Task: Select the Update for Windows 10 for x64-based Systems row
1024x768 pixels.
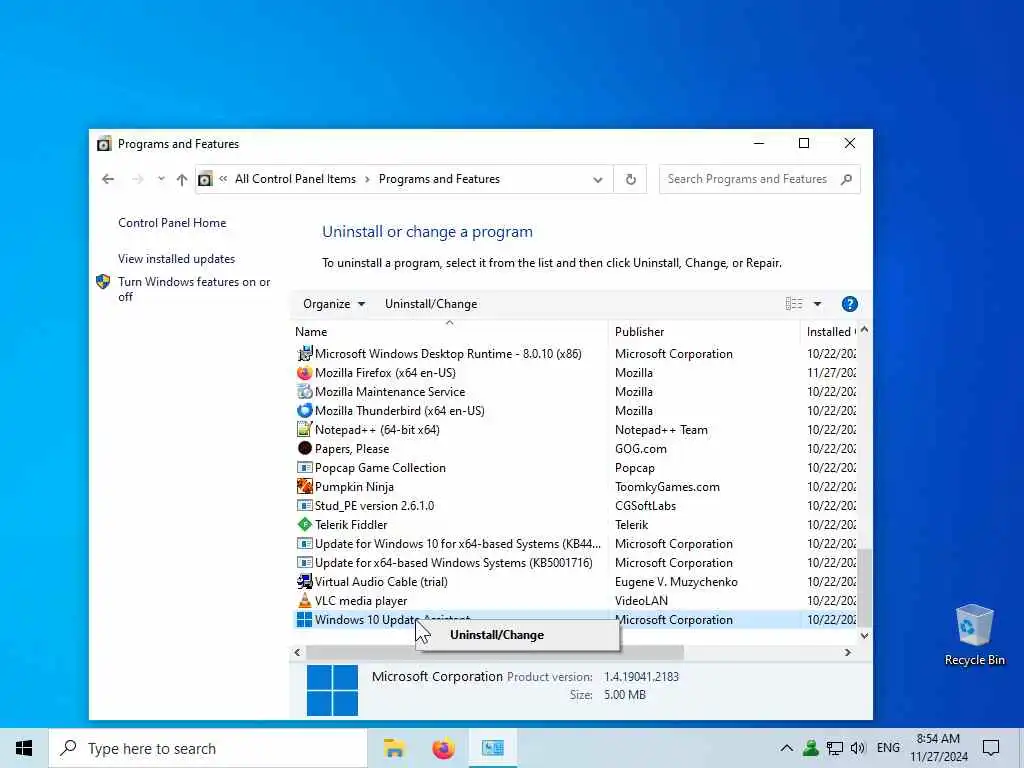Action: (x=575, y=544)
